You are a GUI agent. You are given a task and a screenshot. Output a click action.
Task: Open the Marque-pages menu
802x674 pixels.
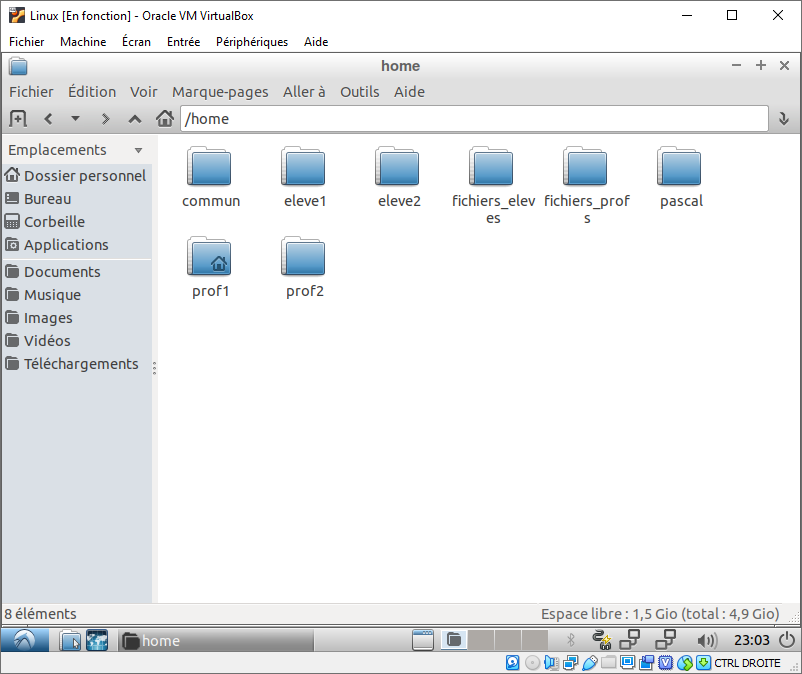(x=220, y=92)
